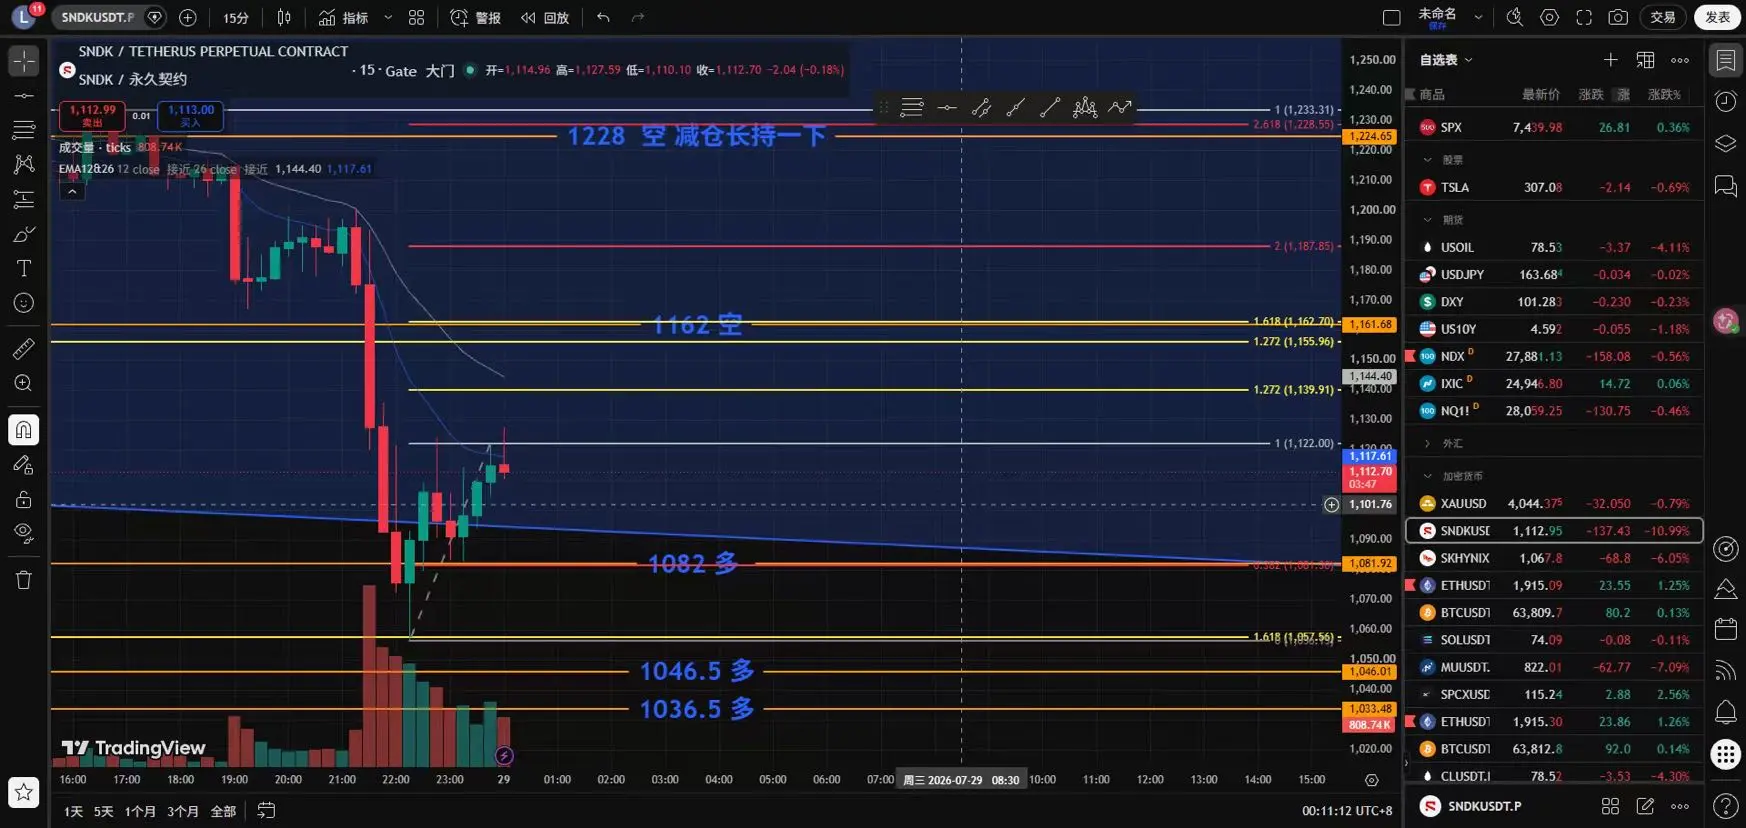
Task: Select the brush drawing tool
Action: click(24, 234)
